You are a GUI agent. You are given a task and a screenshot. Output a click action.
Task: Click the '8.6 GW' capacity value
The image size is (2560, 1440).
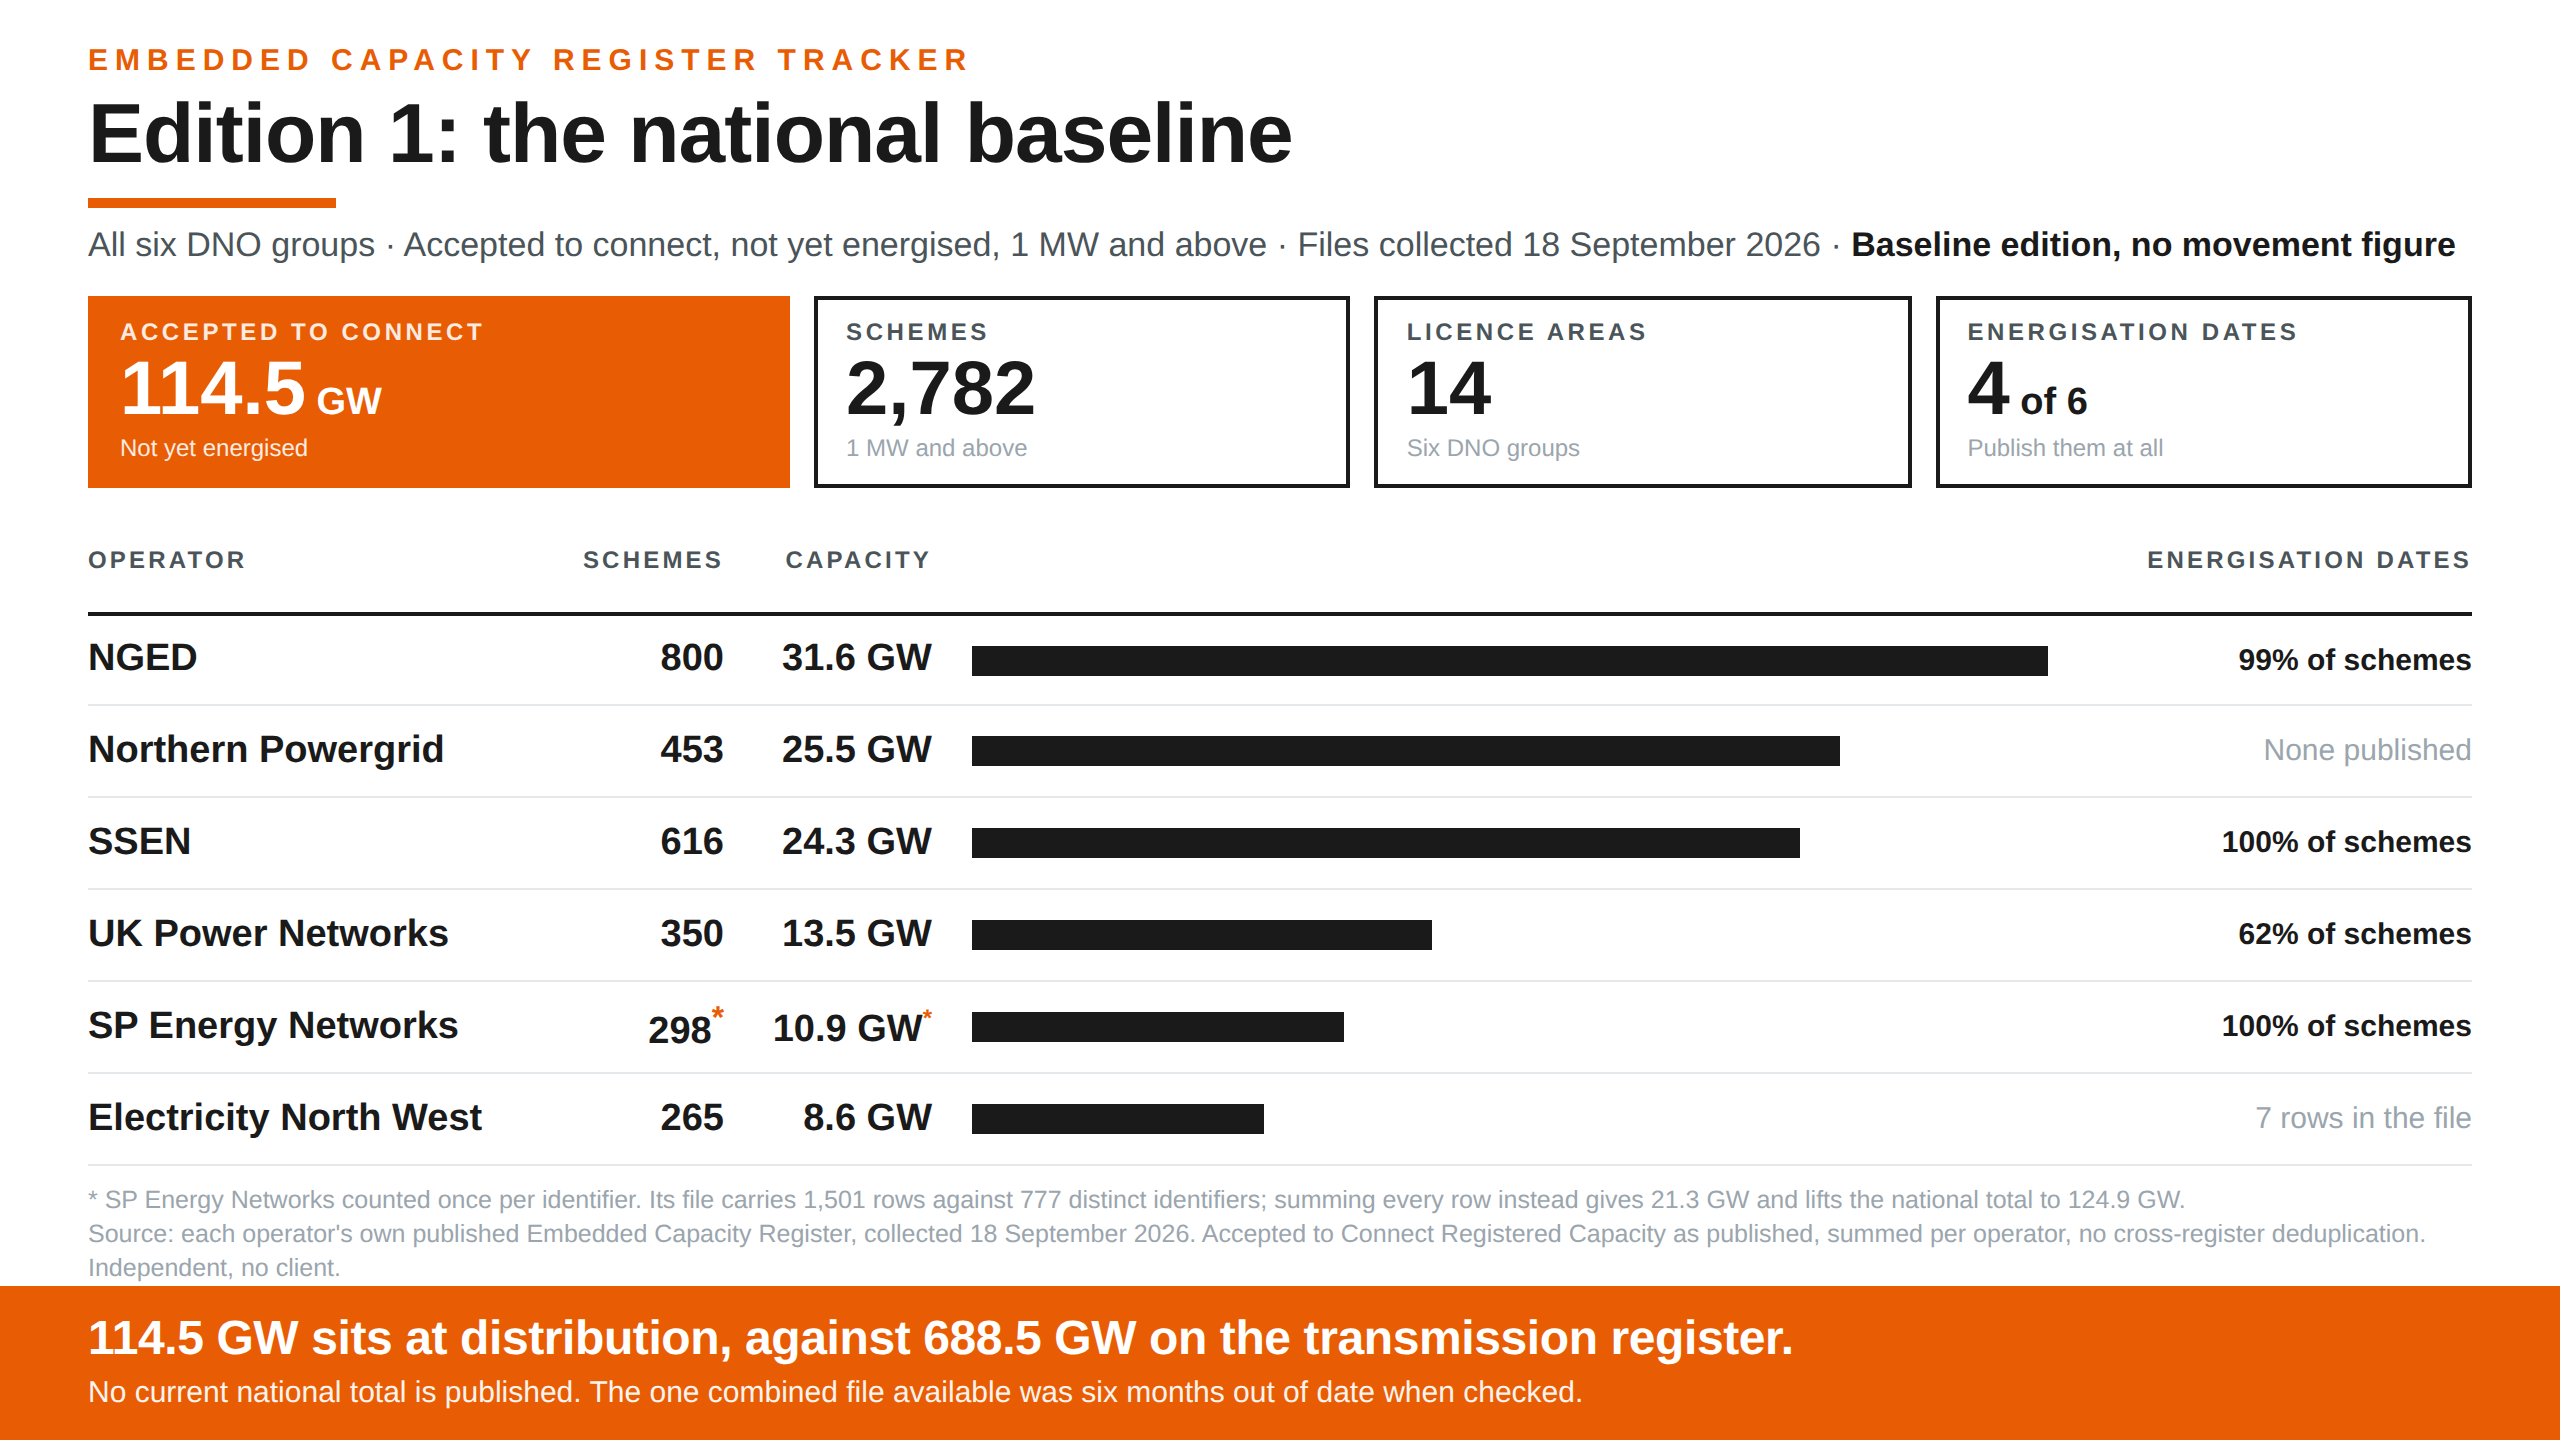point(867,1118)
